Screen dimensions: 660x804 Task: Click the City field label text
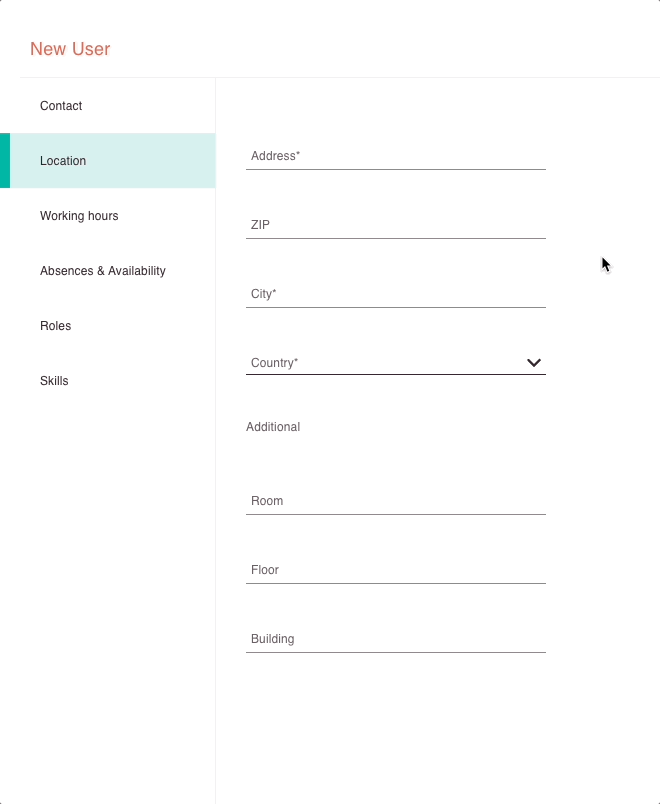tap(264, 294)
